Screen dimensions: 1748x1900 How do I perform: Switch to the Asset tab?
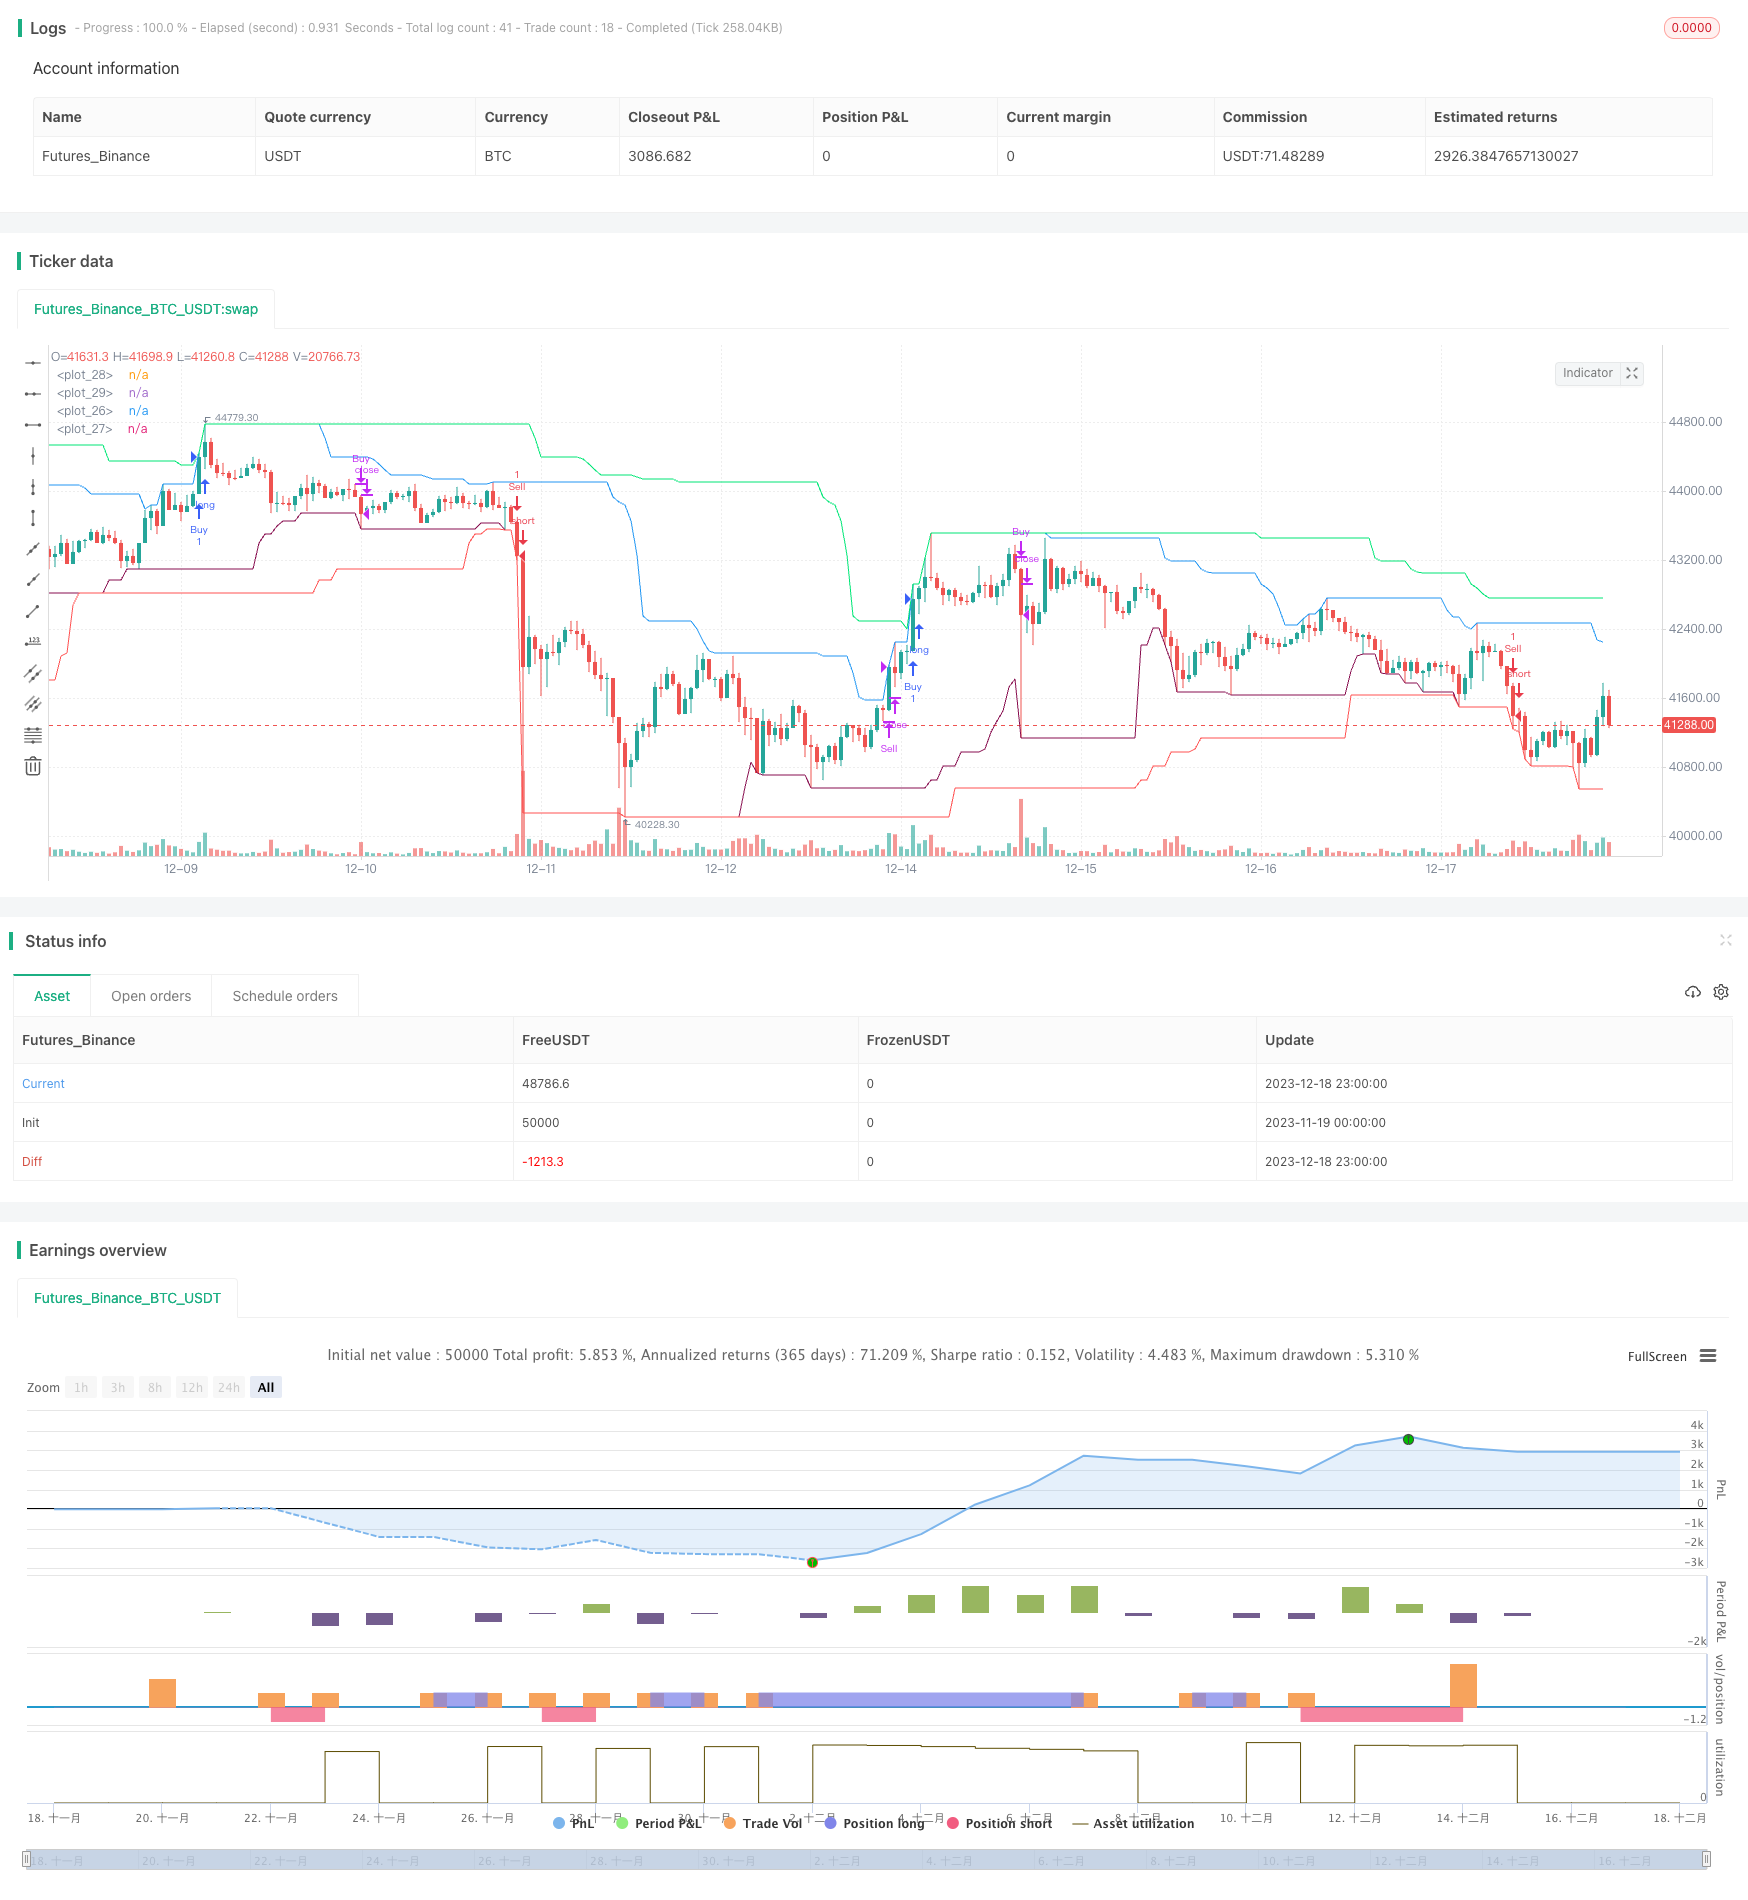(x=52, y=996)
